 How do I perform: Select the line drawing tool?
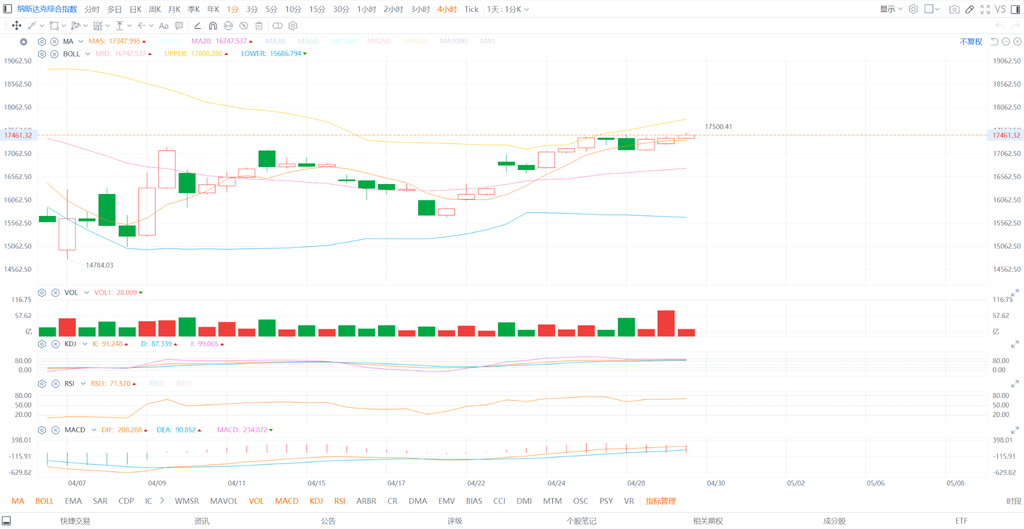coord(32,25)
